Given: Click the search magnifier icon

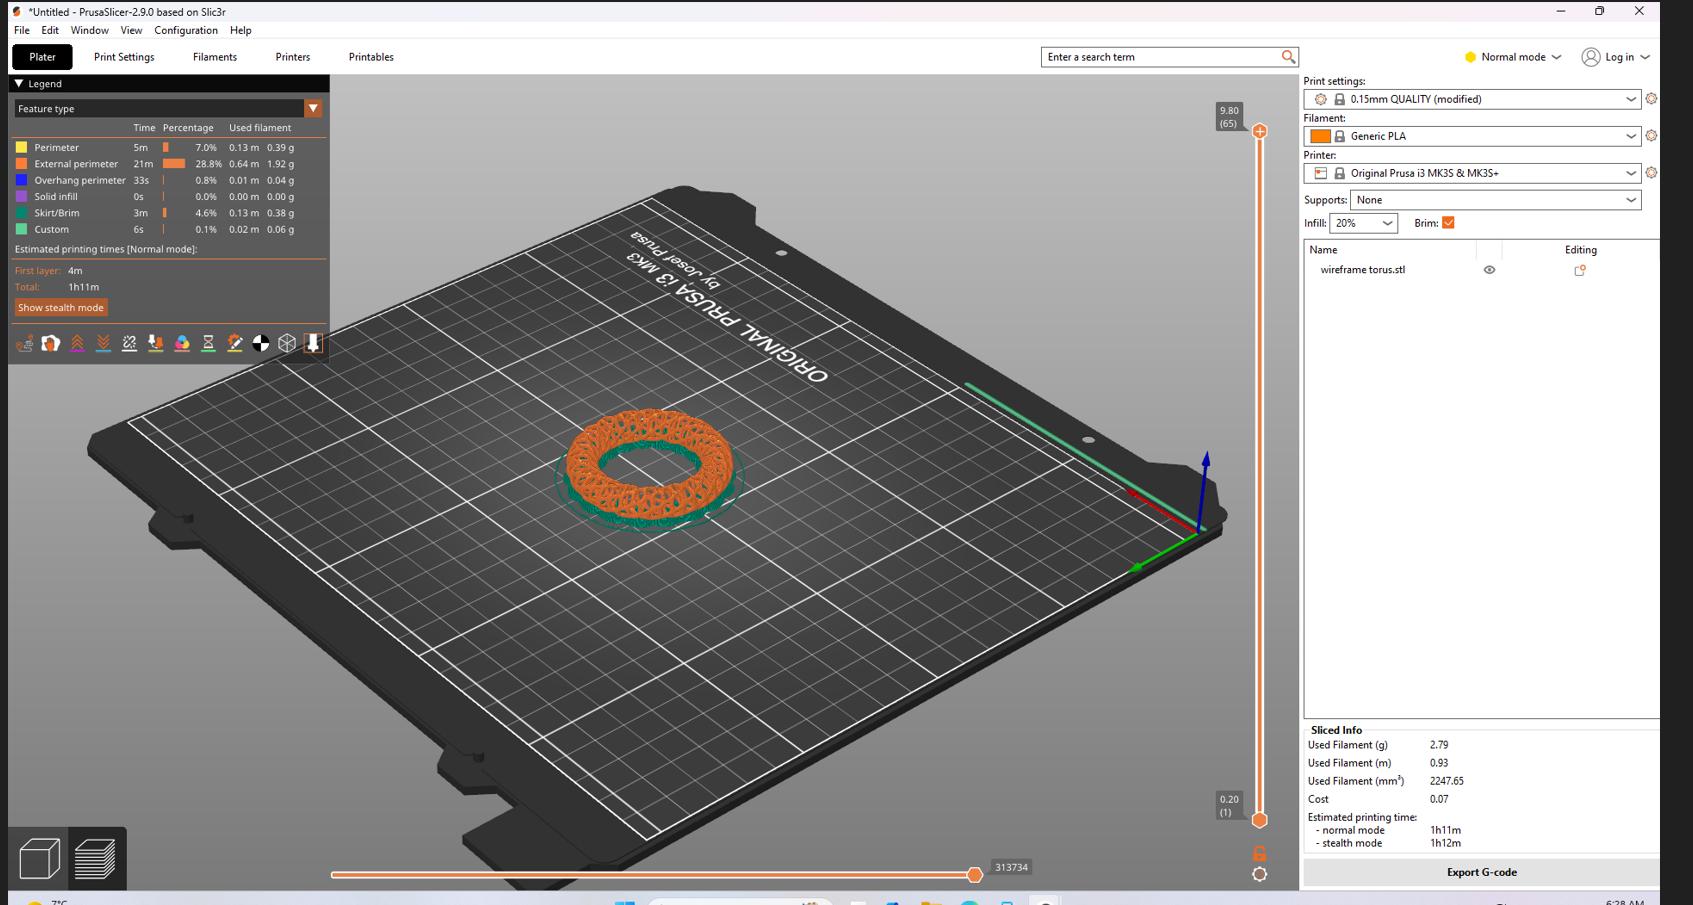Looking at the screenshot, I should (1288, 57).
